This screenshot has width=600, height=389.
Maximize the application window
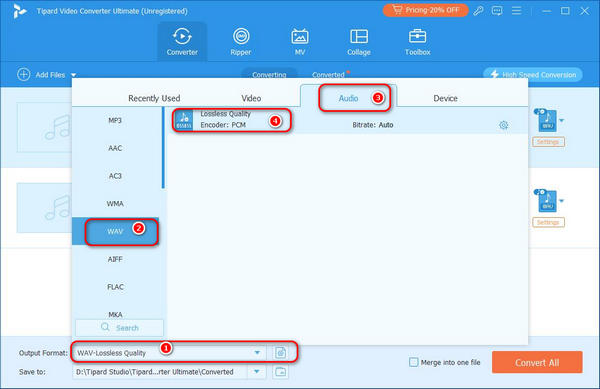[x=565, y=11]
